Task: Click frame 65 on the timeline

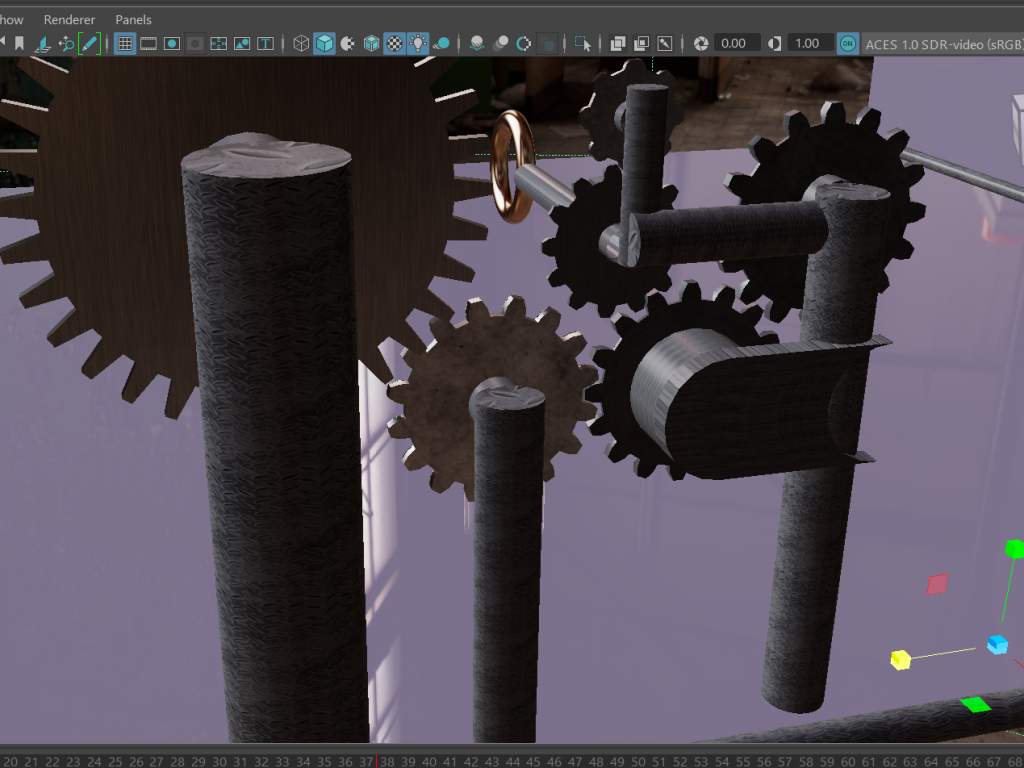Action: 952,761
